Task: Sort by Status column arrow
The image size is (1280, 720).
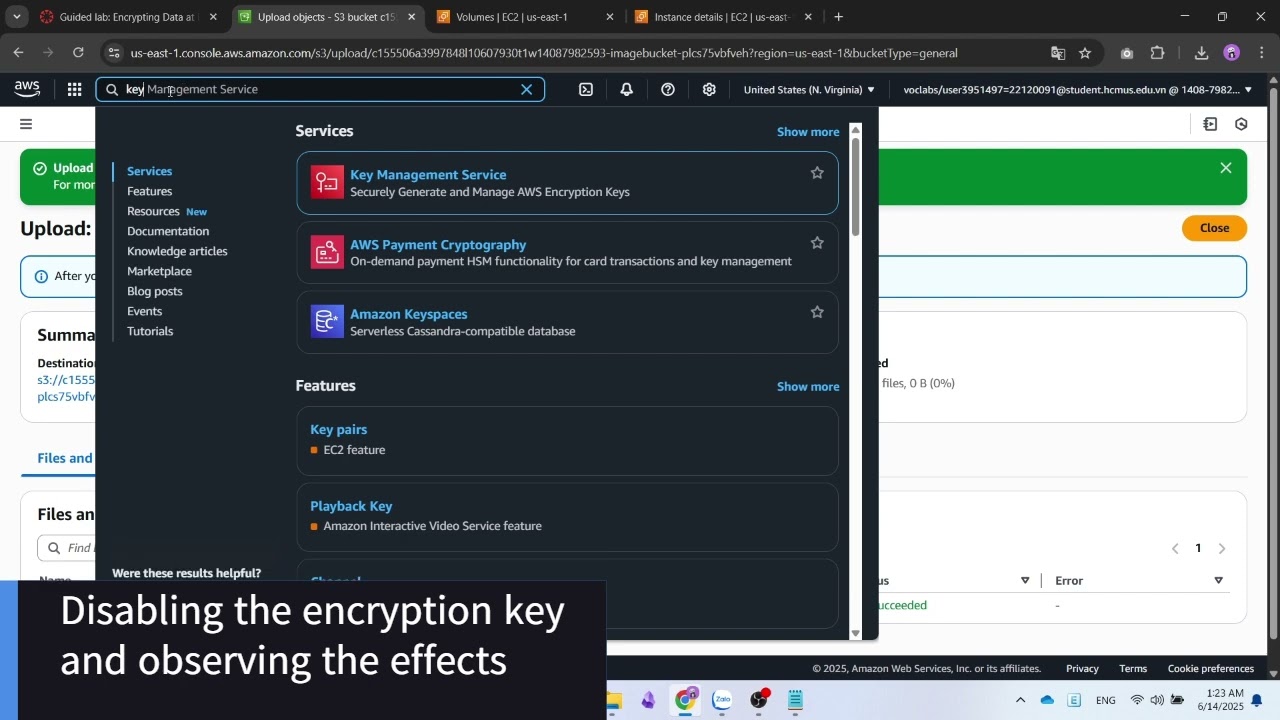Action: click(x=1025, y=580)
